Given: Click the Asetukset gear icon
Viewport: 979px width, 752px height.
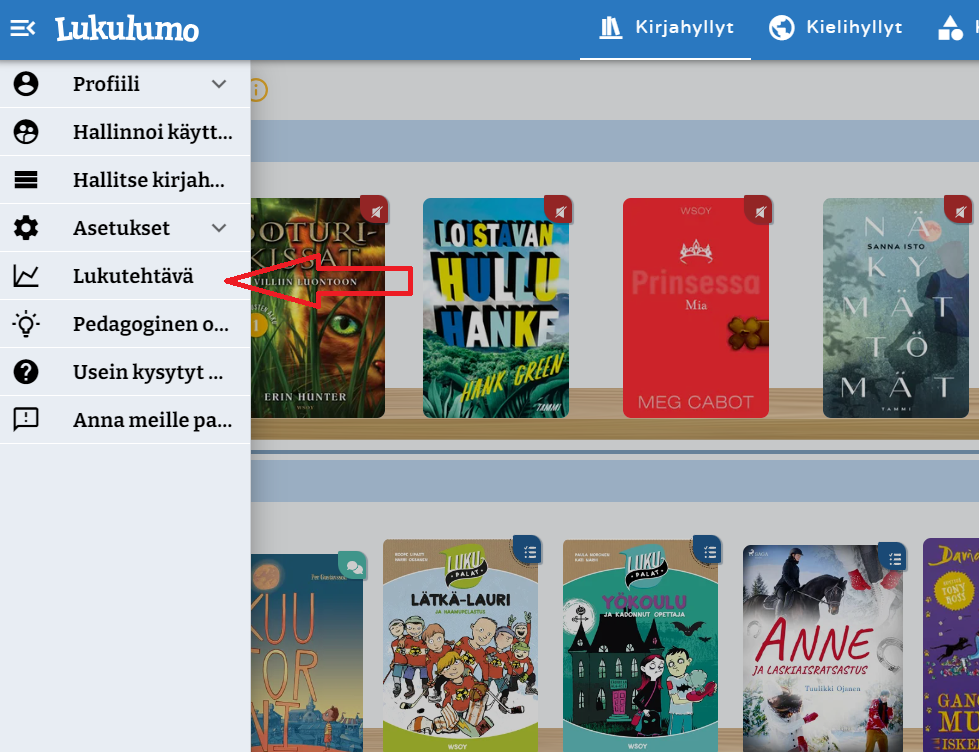Looking at the screenshot, I should click(x=26, y=228).
